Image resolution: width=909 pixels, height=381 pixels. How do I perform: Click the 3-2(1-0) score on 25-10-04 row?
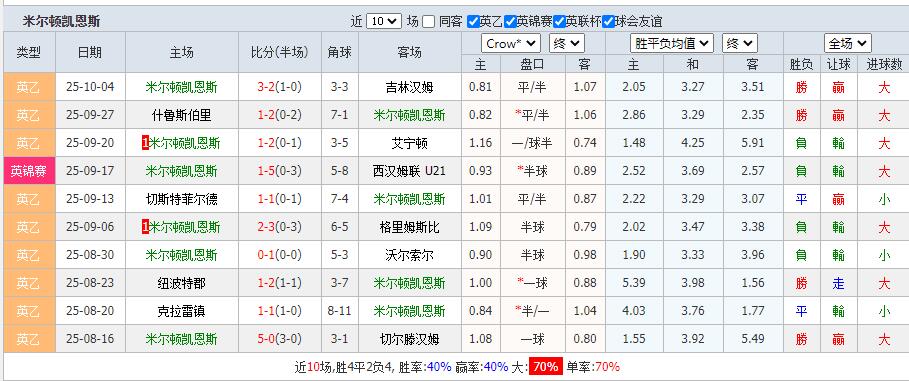coord(279,88)
